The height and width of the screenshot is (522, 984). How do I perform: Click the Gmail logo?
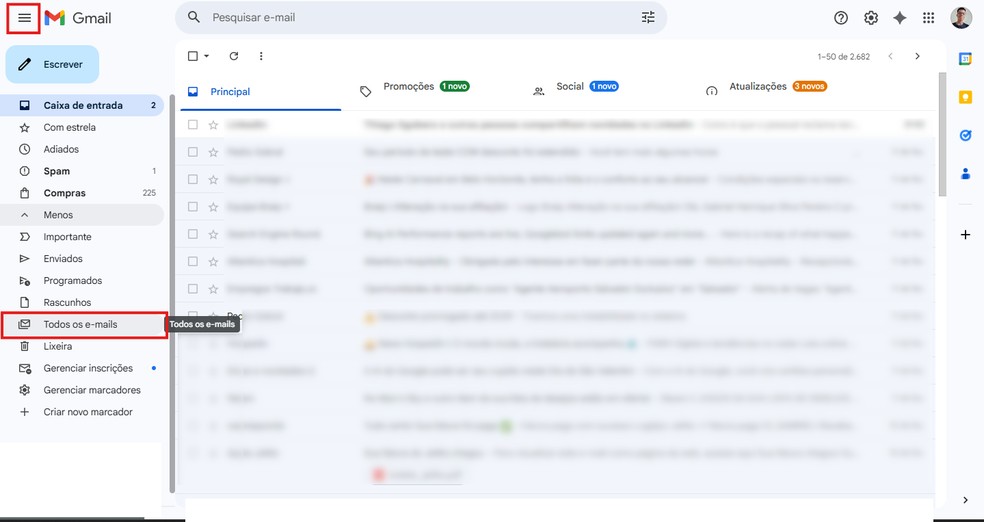click(x=78, y=18)
